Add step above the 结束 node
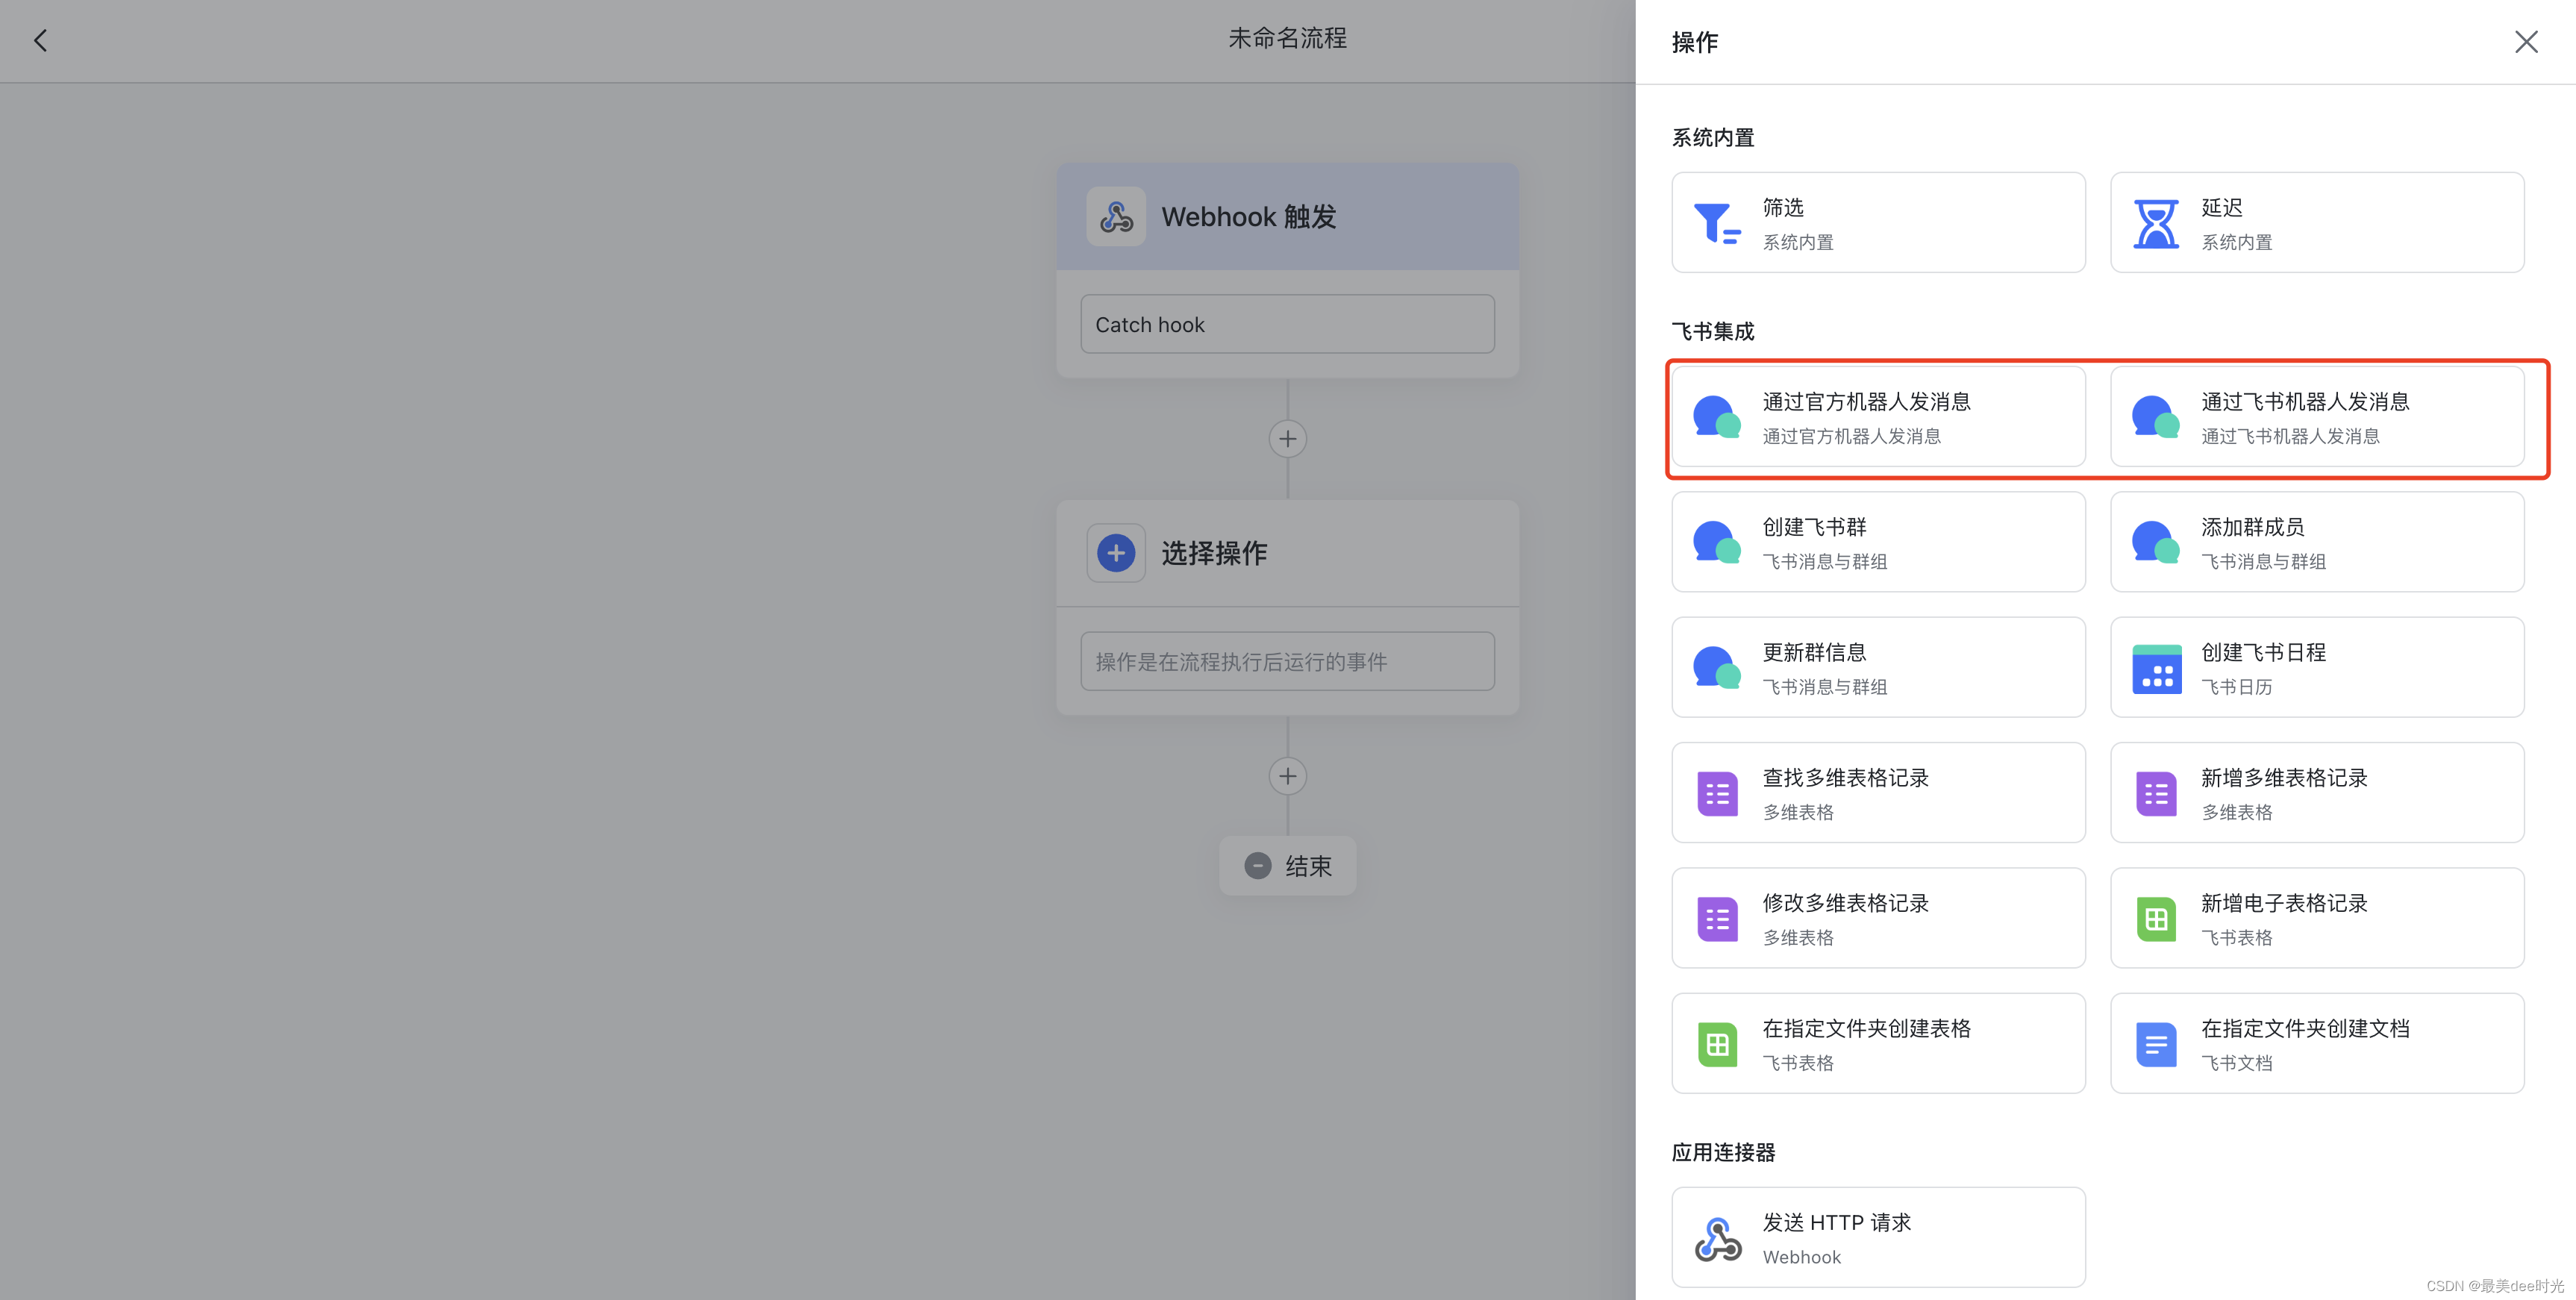 point(1287,776)
